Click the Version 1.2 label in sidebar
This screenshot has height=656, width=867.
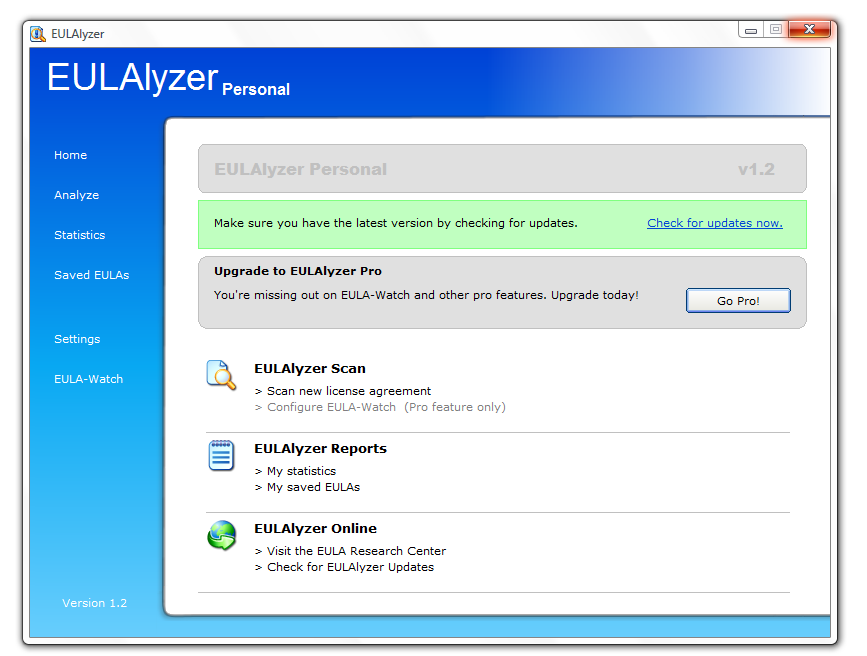pyautogui.click(x=95, y=603)
